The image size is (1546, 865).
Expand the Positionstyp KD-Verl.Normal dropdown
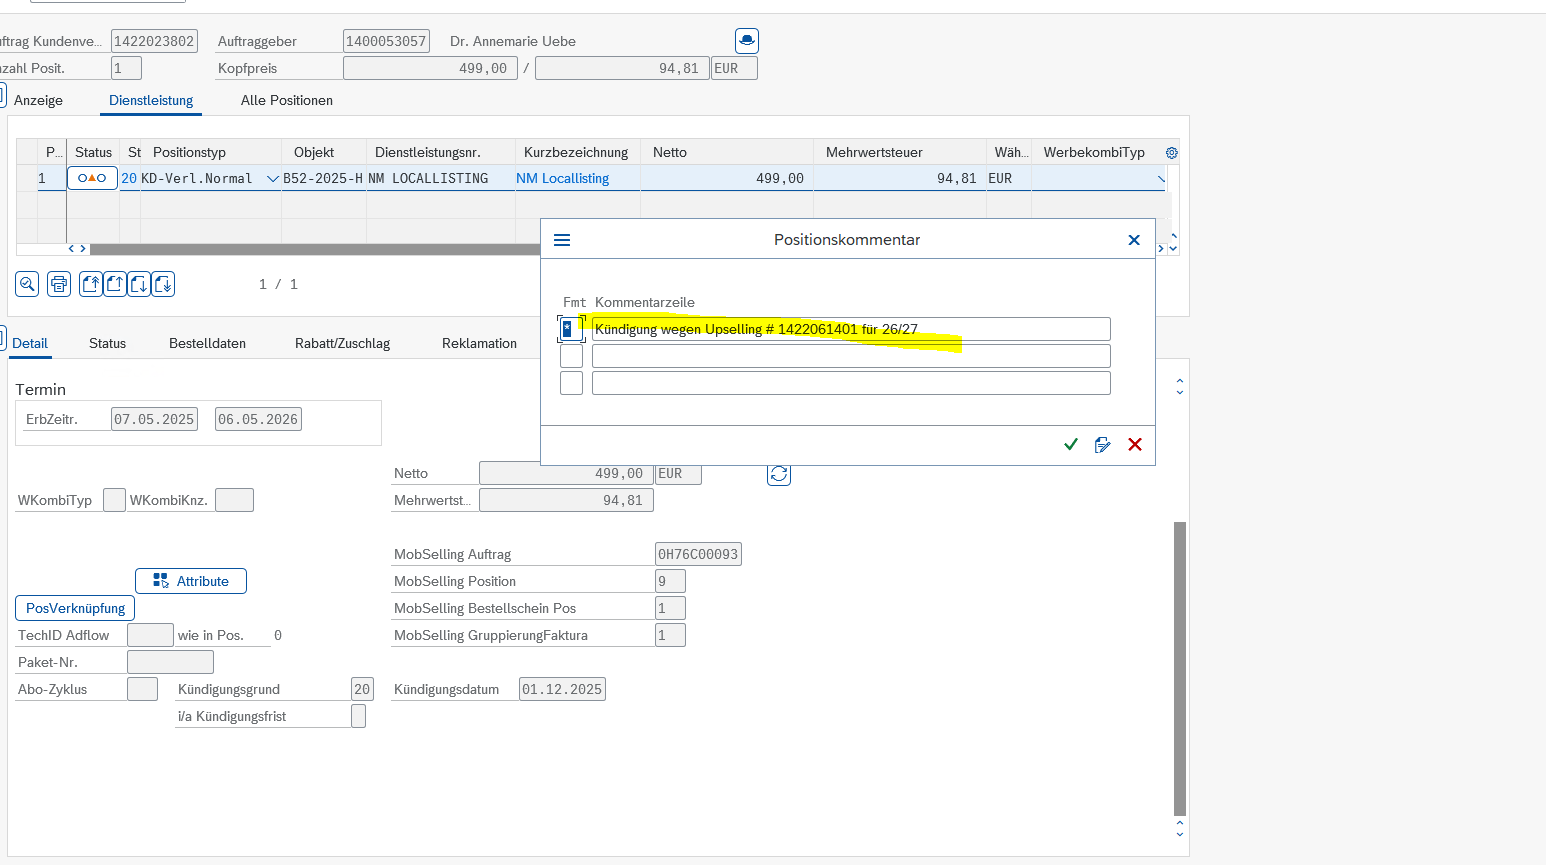click(272, 179)
